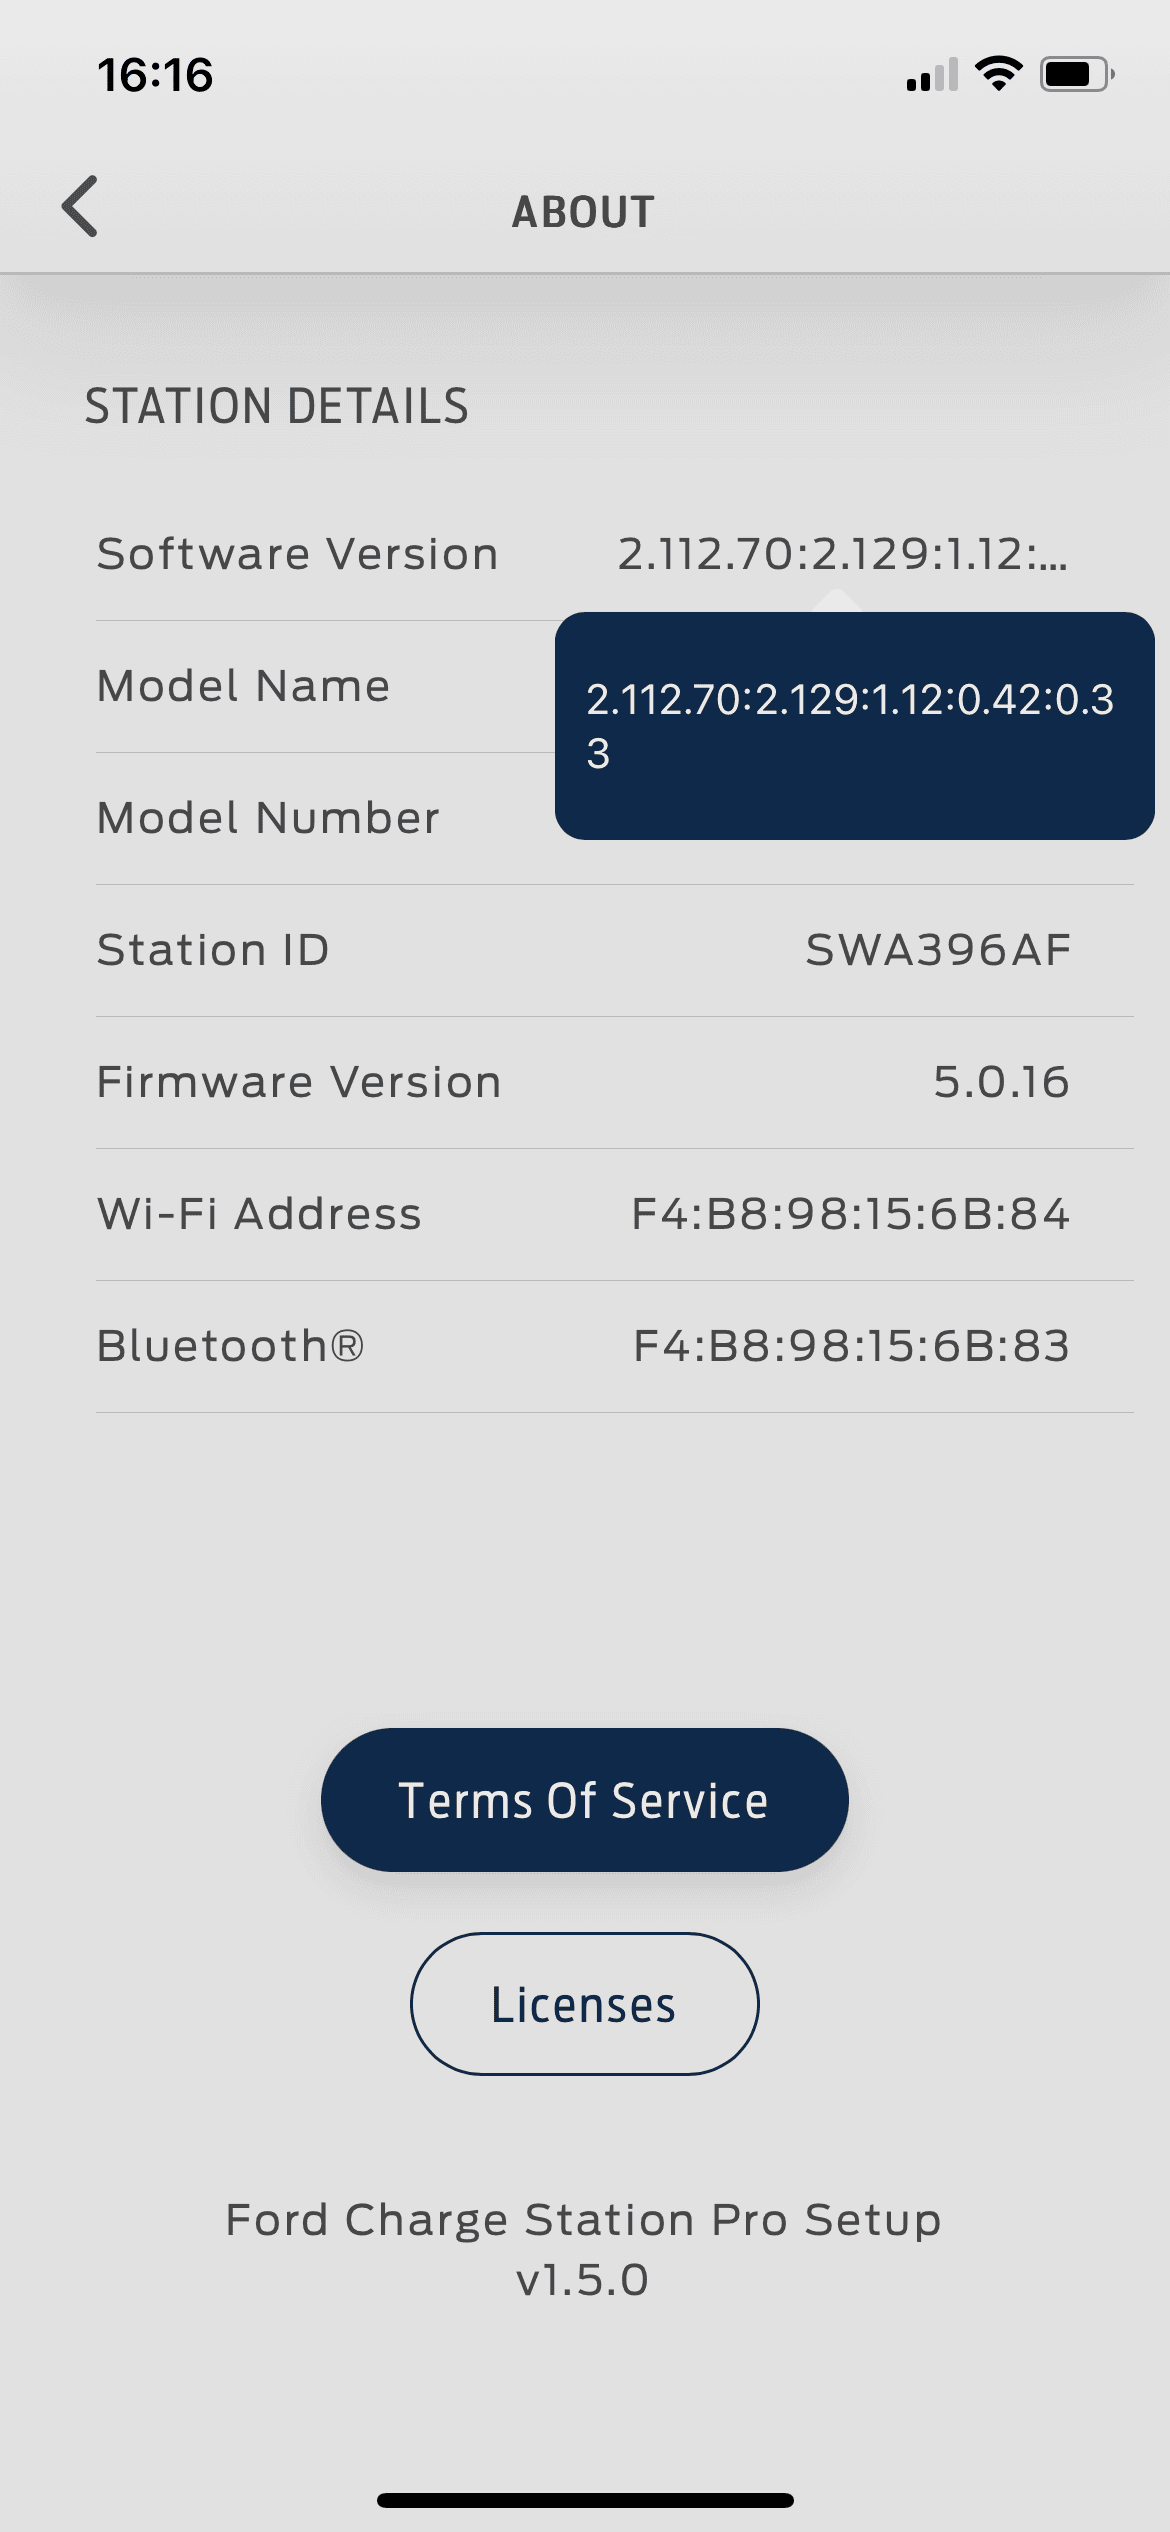Tap the Software Version label
This screenshot has width=1170, height=2532.
297,554
